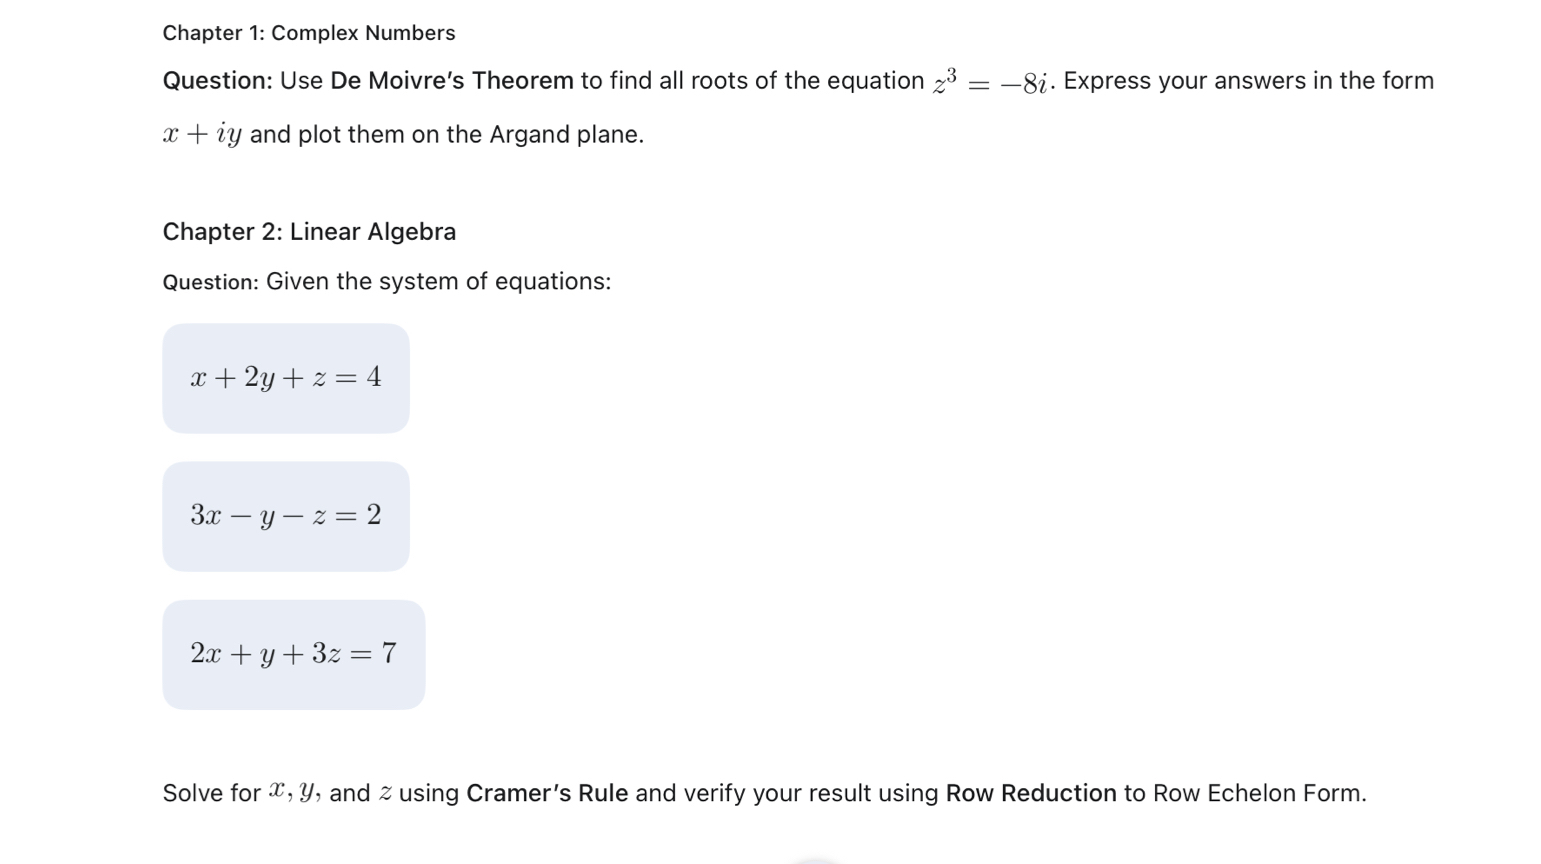This screenshot has width=1541, height=864.
Task: Click the text Given the system of equations
Action: point(438,282)
